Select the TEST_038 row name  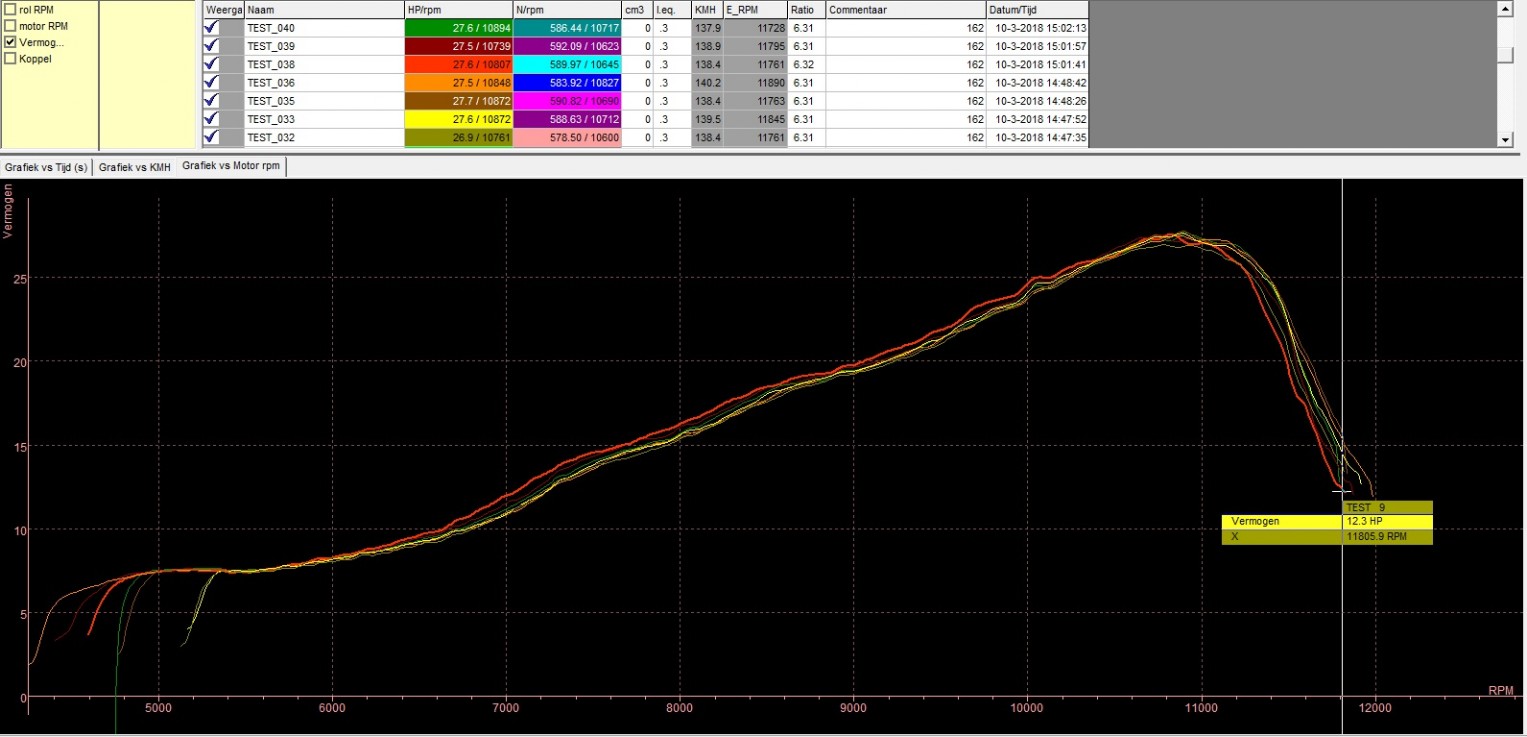pos(270,64)
